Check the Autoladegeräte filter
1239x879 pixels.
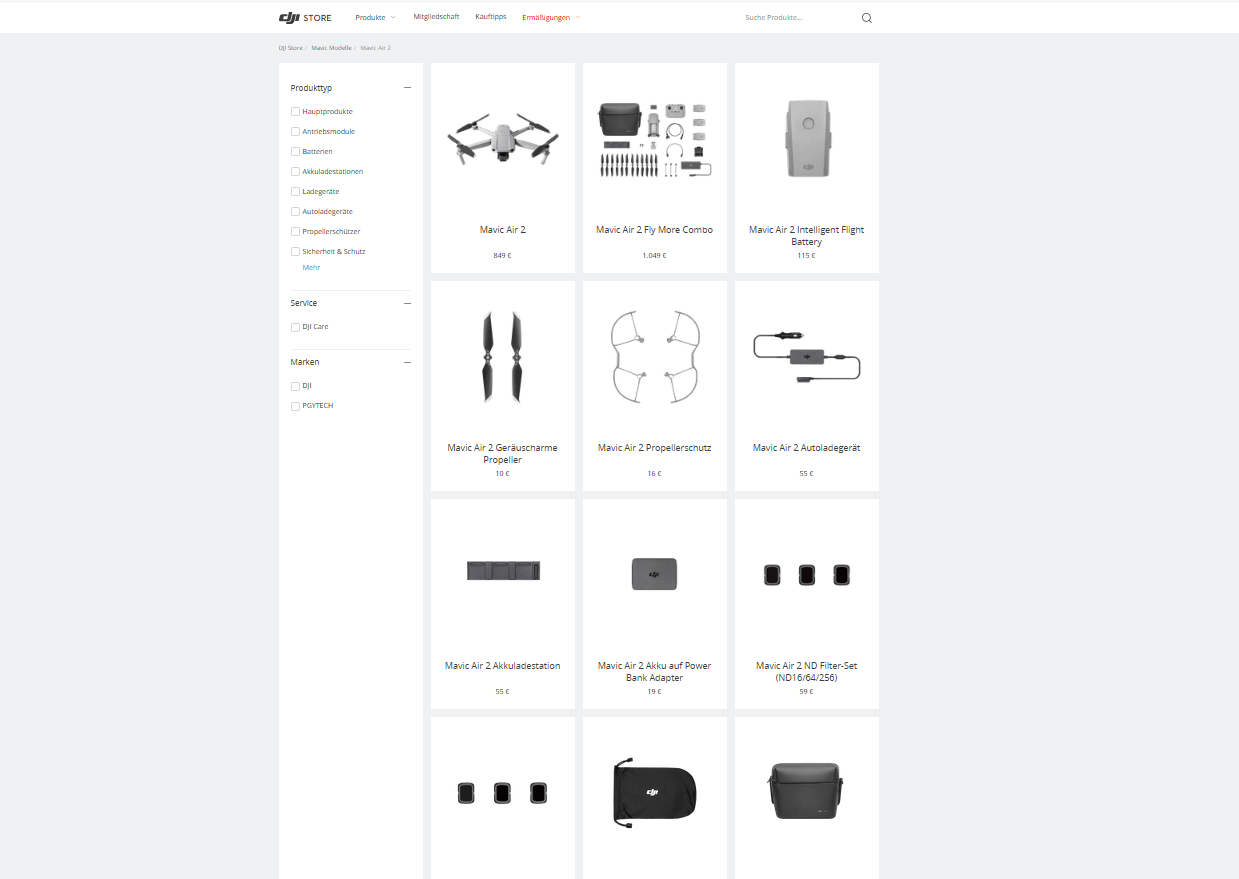[x=295, y=212]
